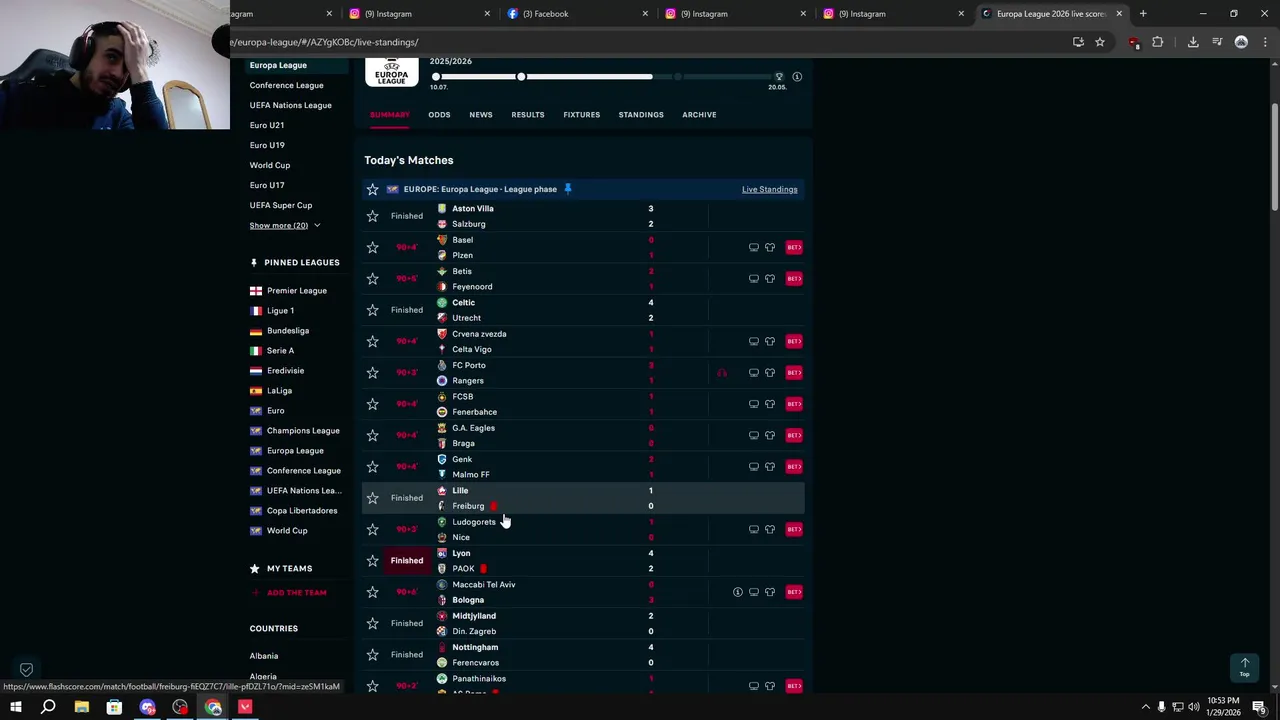Open the Results tab
The image size is (1280, 720).
528,115
